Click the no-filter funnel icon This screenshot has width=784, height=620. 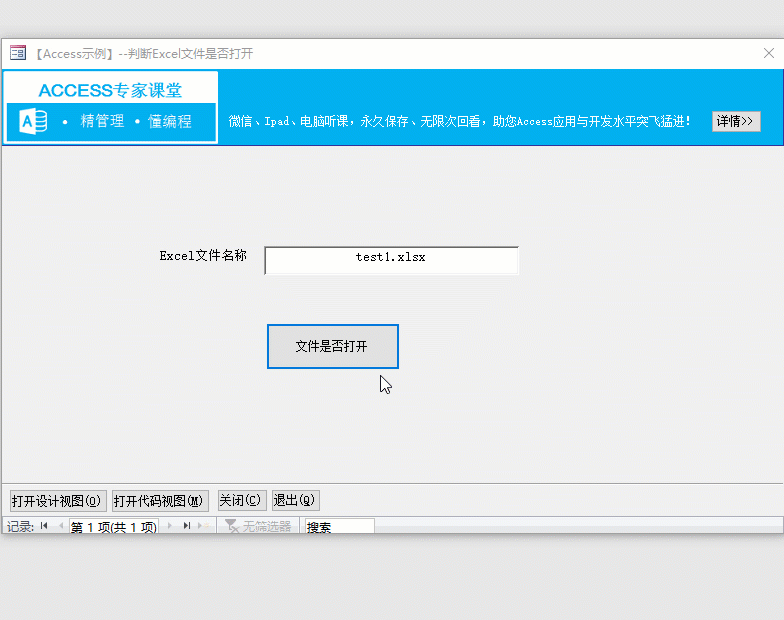(232, 526)
